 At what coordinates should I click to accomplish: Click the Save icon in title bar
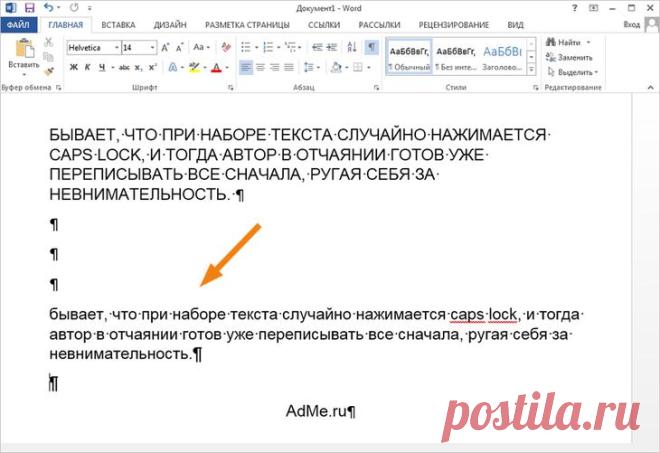tap(29, 8)
